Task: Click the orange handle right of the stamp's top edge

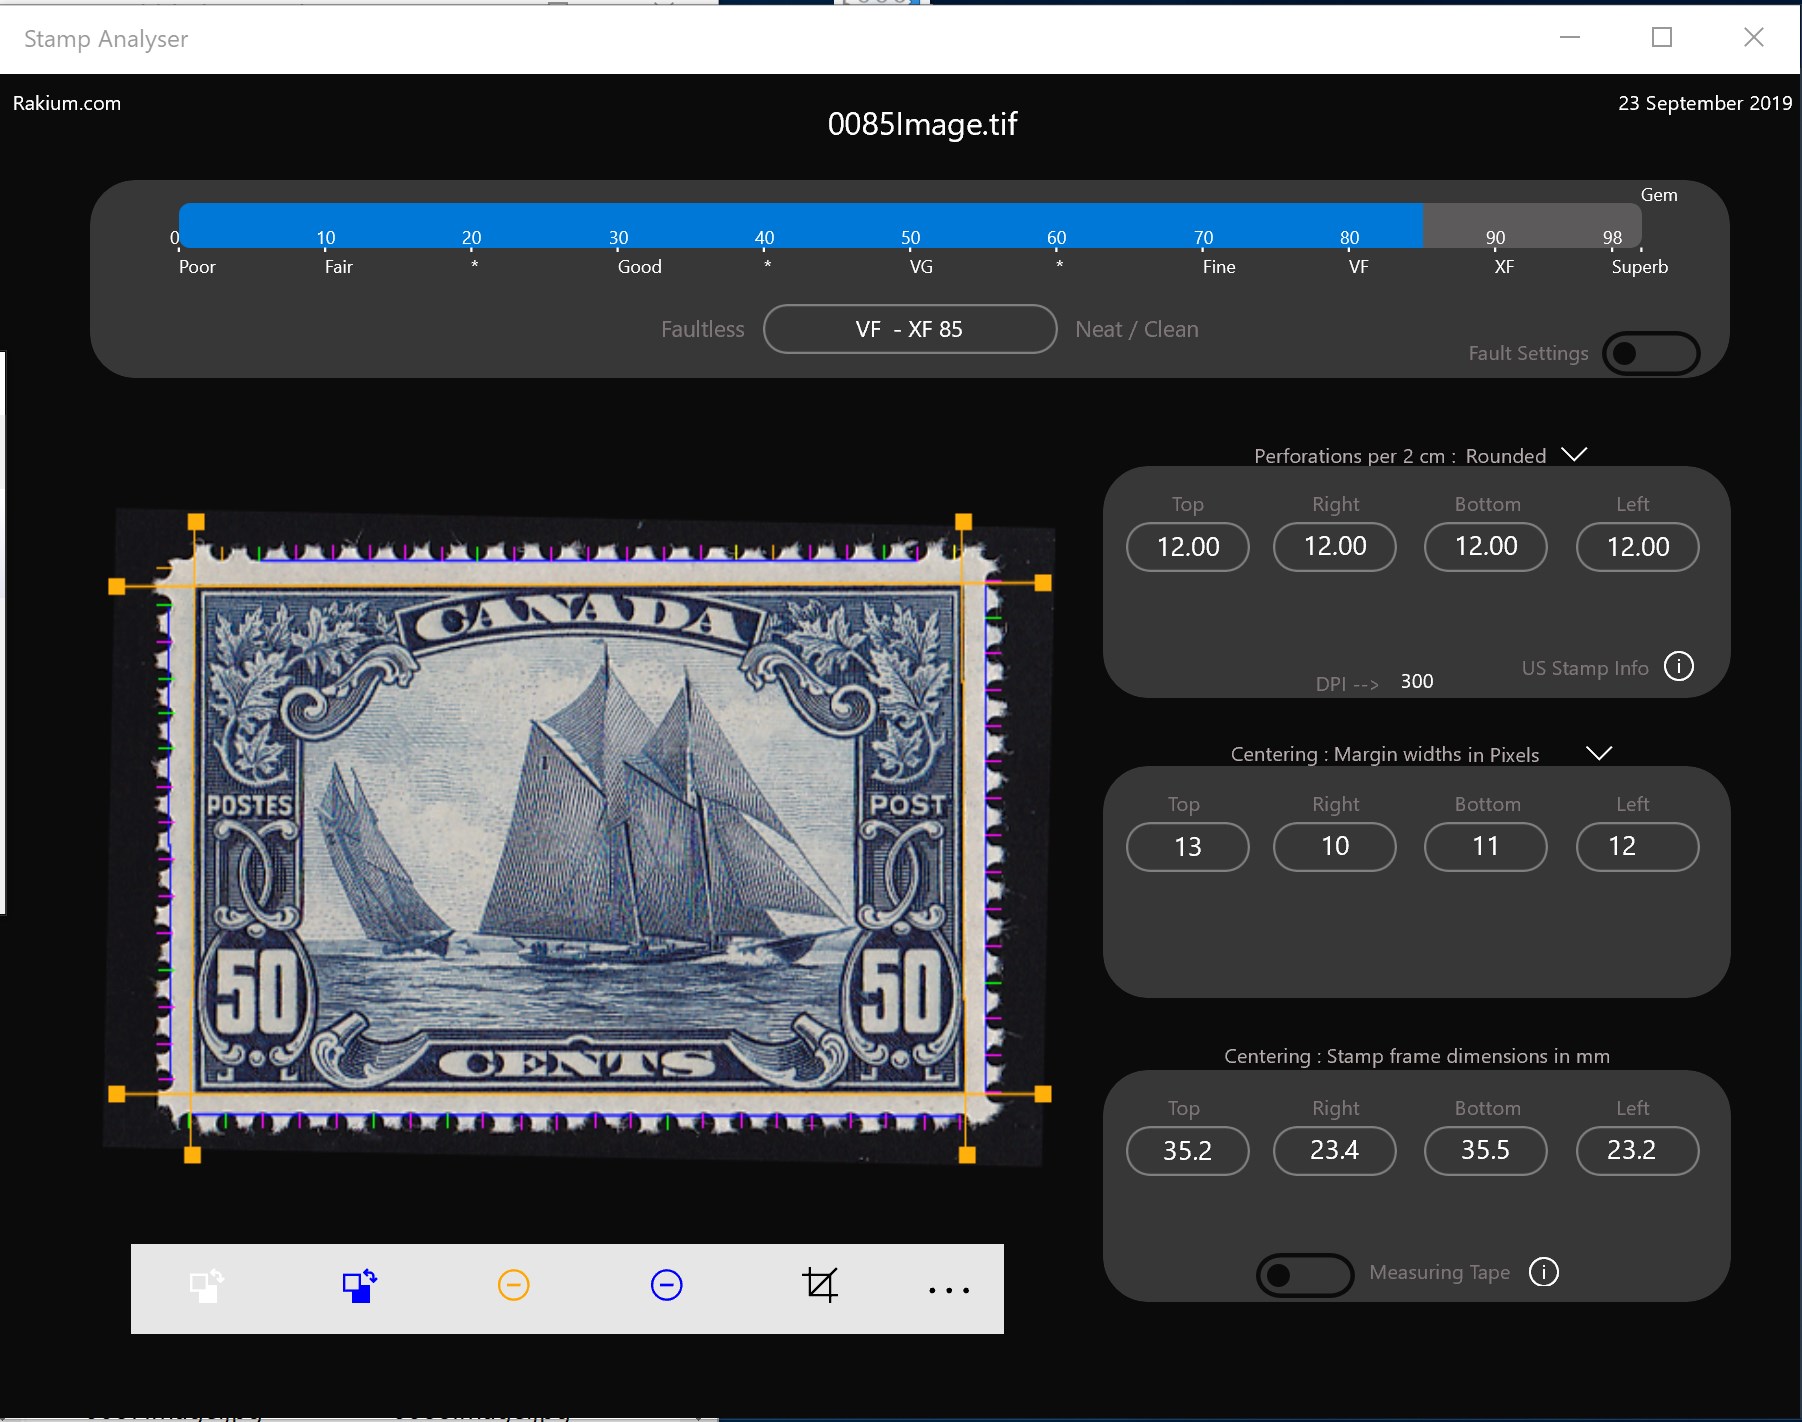Action: click(x=1043, y=582)
